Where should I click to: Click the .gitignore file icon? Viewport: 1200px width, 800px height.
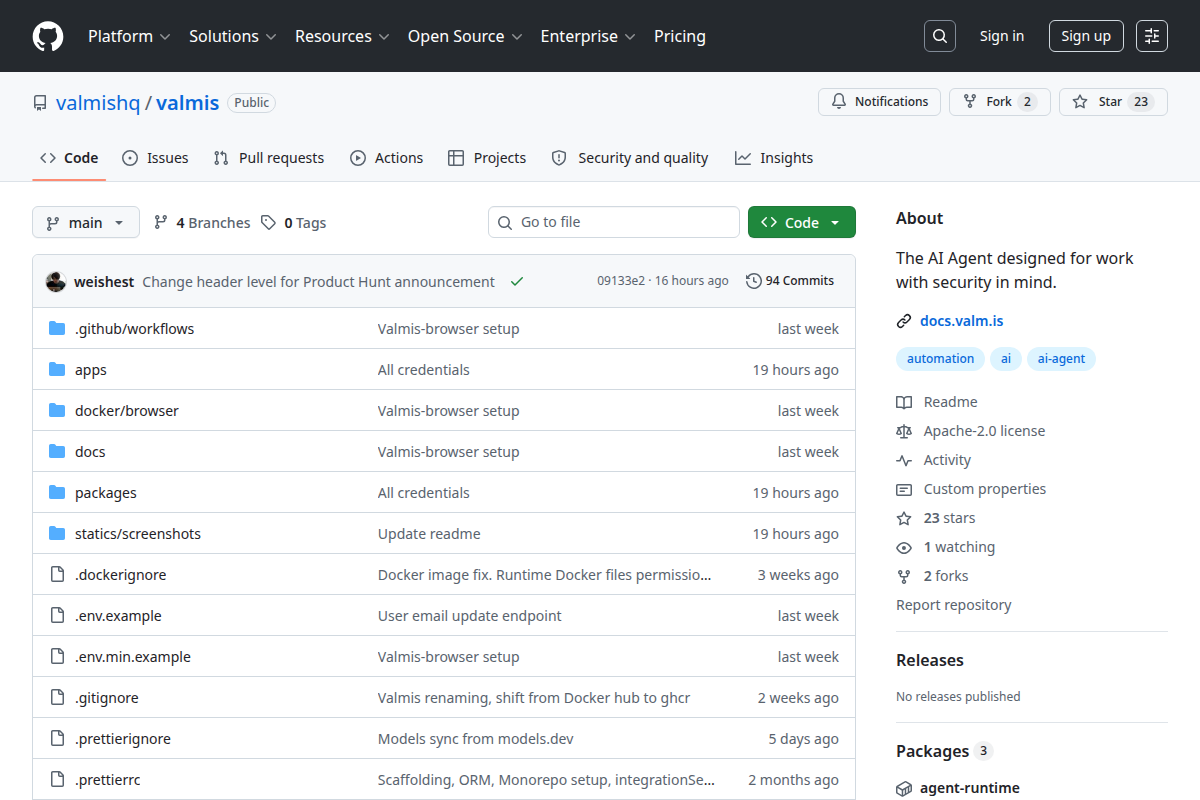point(57,697)
